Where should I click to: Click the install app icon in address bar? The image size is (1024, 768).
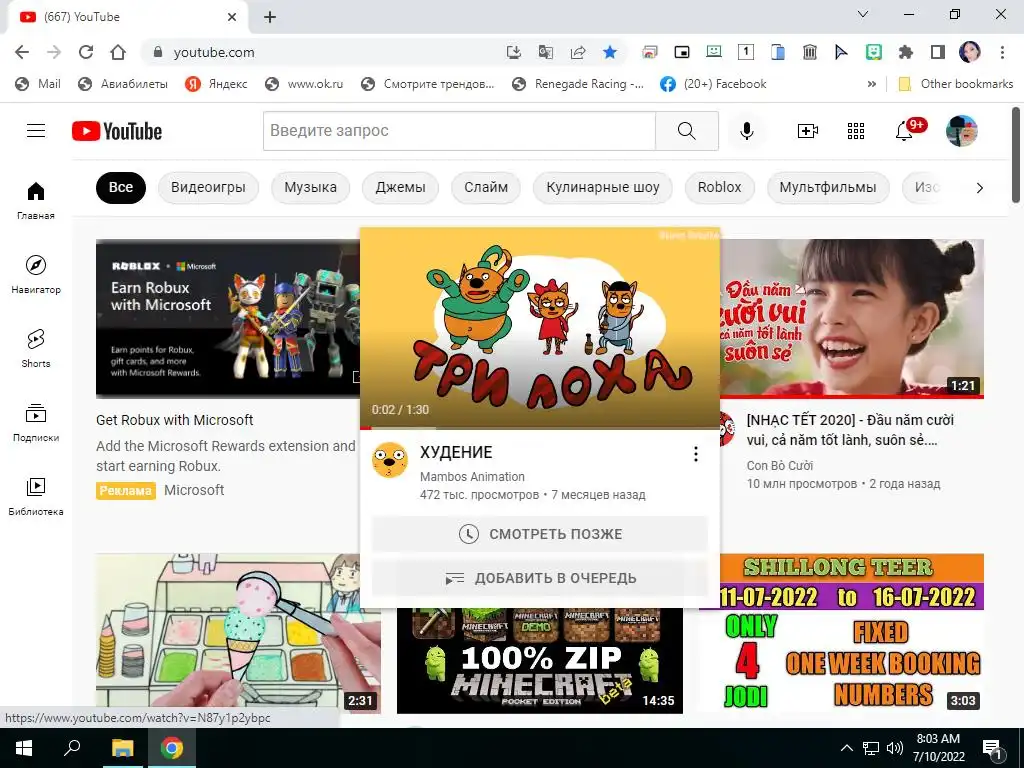point(514,52)
